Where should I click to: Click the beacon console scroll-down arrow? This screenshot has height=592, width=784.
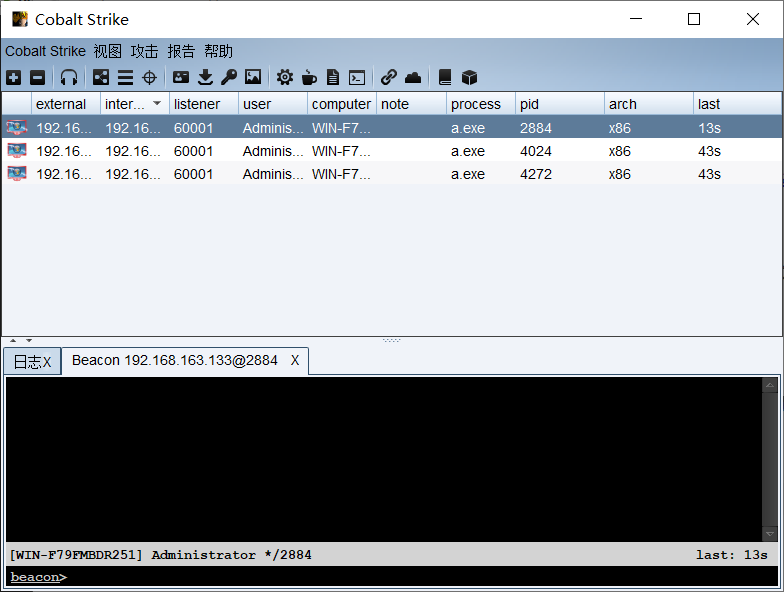(770, 534)
